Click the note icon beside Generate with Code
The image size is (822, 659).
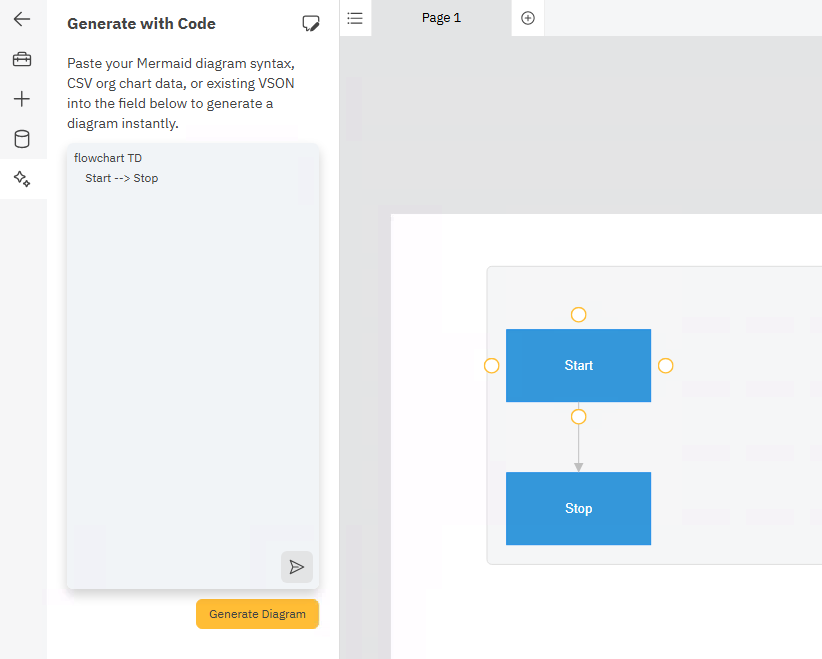pos(311,24)
